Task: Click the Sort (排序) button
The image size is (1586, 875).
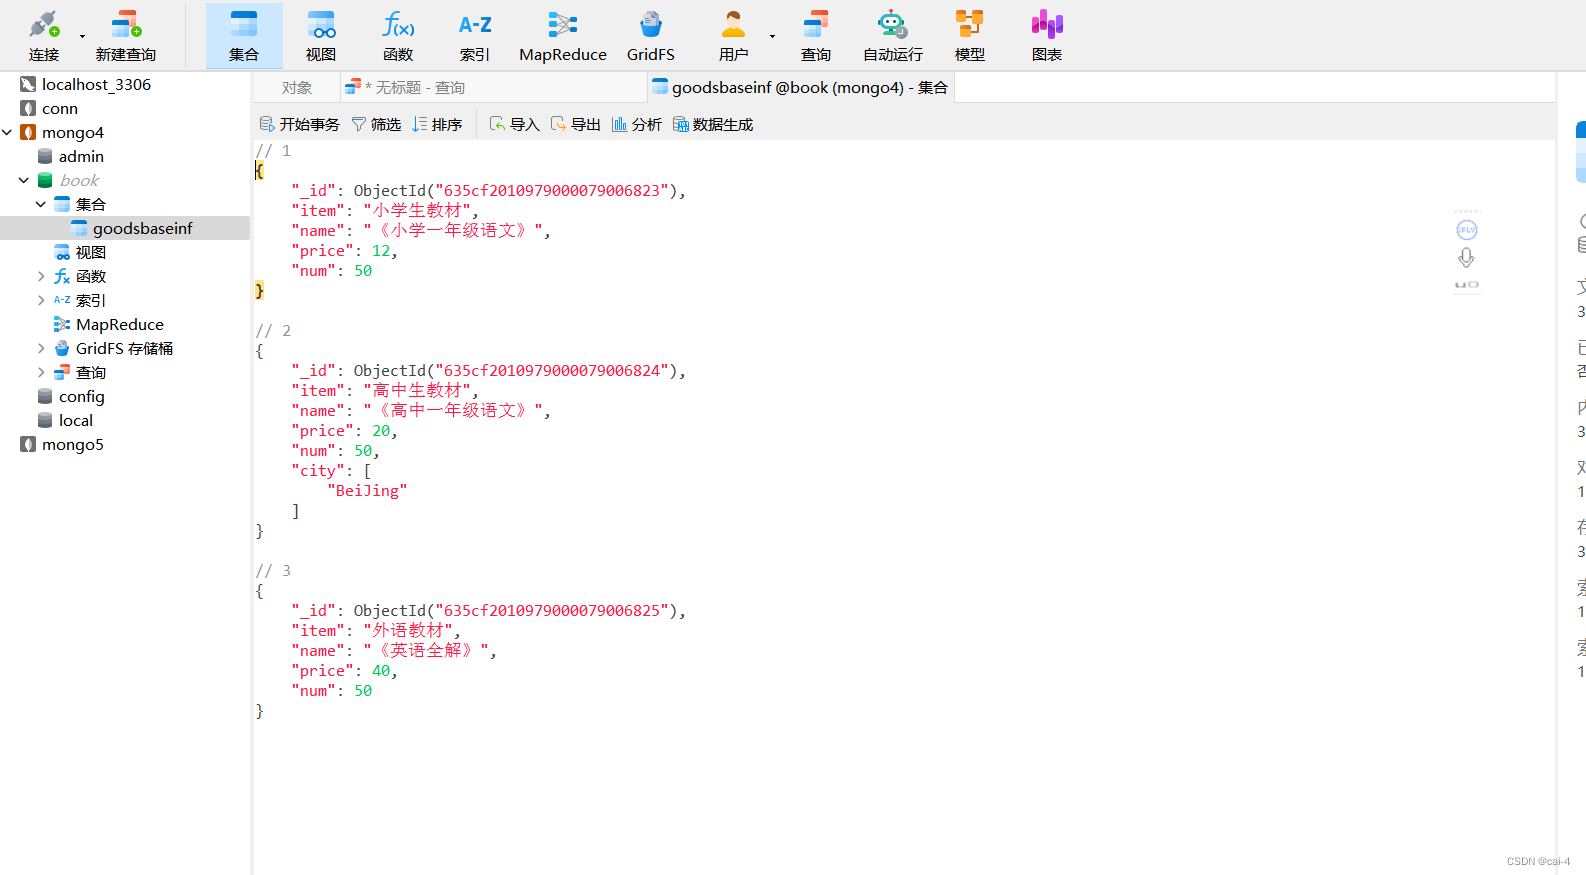Action: 437,124
